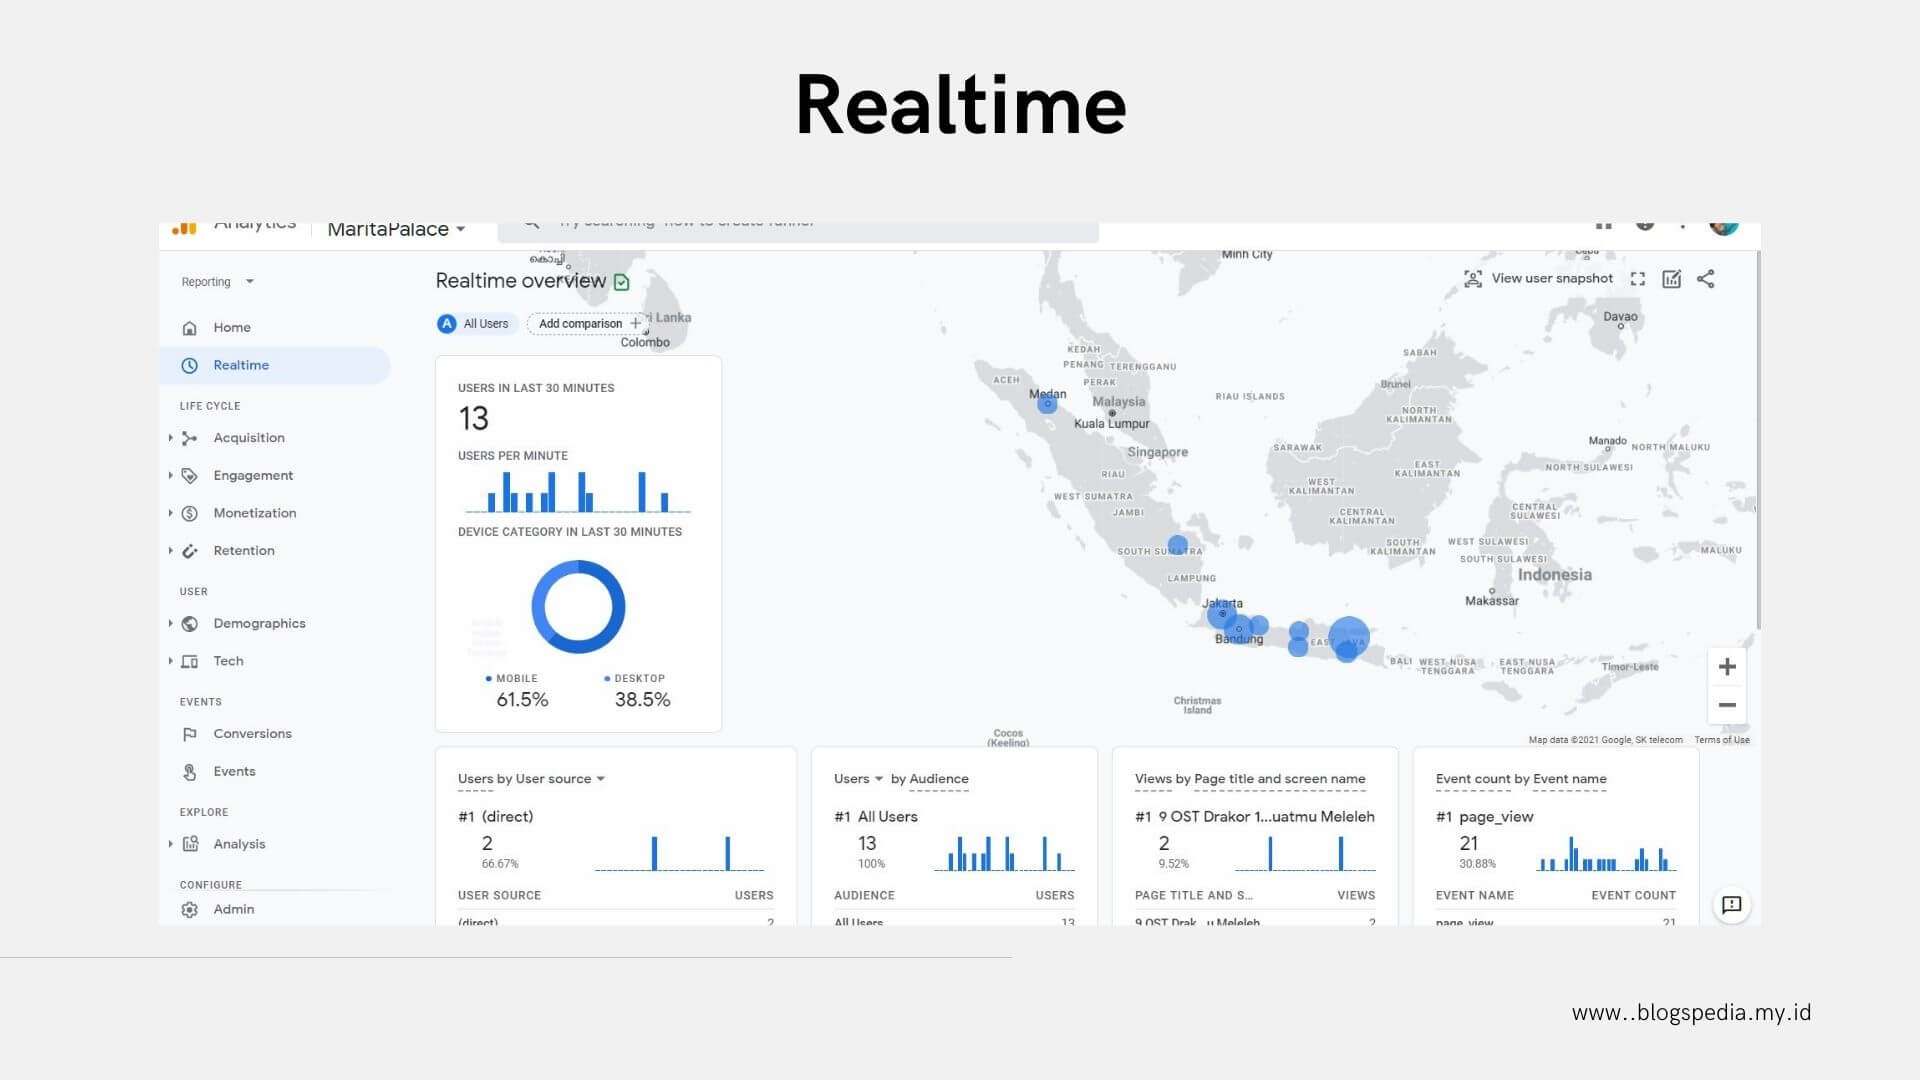Click the share report icon

click(1705, 279)
